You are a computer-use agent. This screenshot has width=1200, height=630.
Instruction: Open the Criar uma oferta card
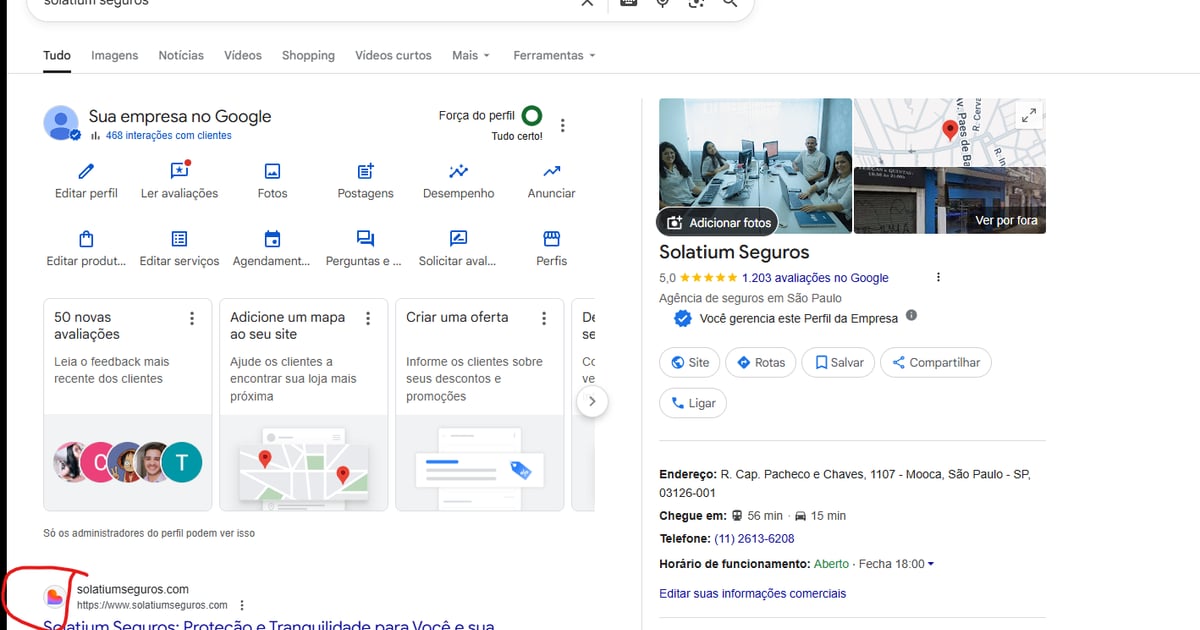479,404
